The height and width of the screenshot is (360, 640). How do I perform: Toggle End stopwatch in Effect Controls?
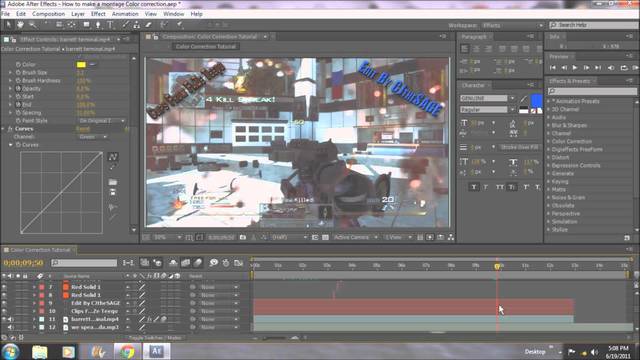(x=18, y=104)
